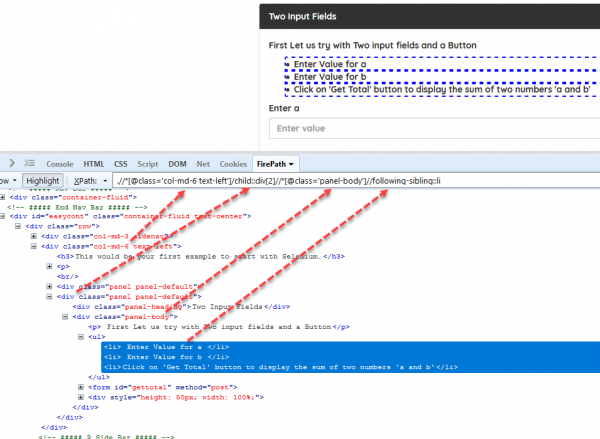Expand the col-md-3 sidenav div node

pos(34,236)
